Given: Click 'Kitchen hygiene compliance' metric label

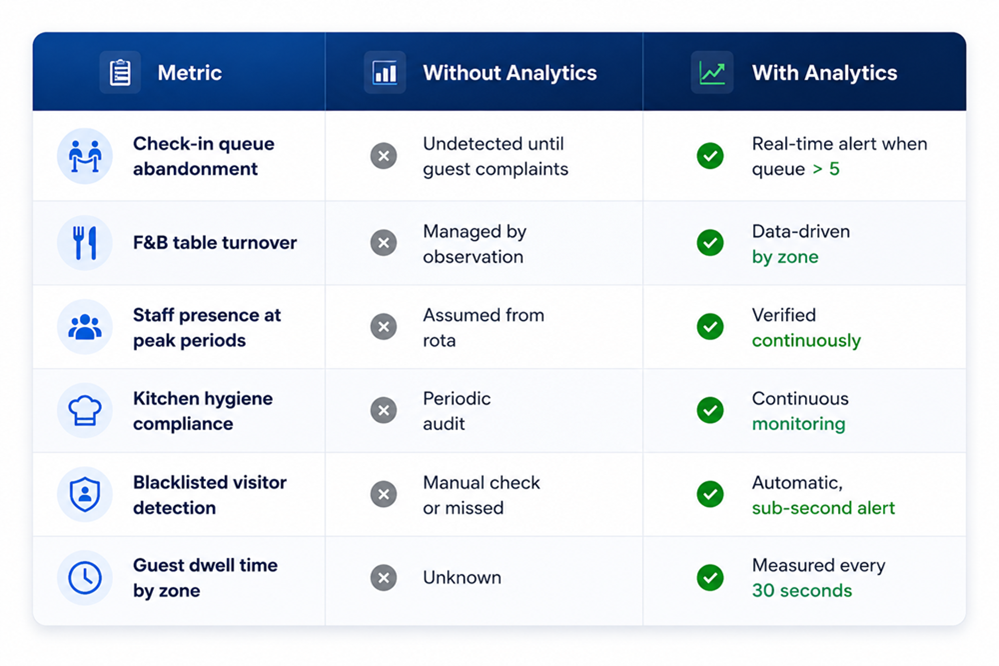Looking at the screenshot, I should (x=203, y=411).
